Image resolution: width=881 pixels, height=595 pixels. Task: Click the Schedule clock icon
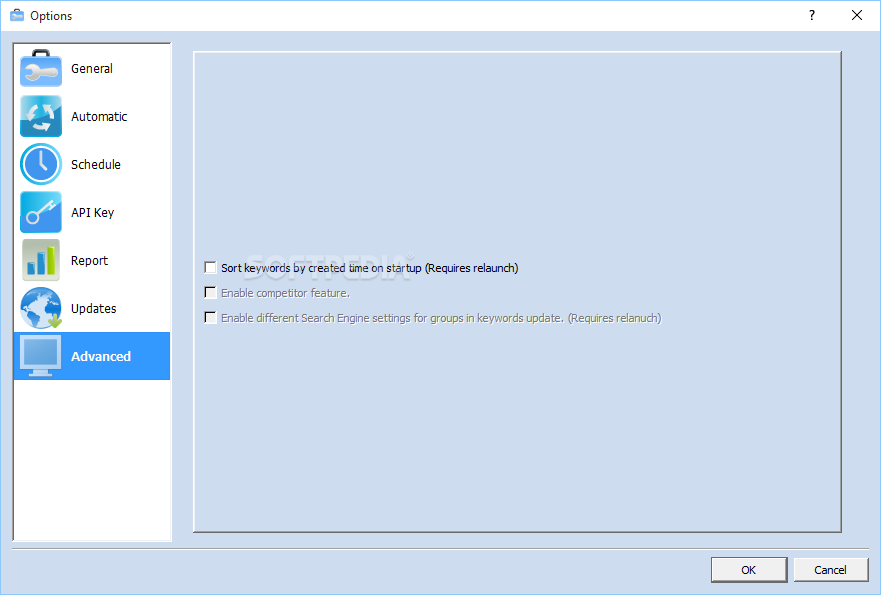[40, 164]
